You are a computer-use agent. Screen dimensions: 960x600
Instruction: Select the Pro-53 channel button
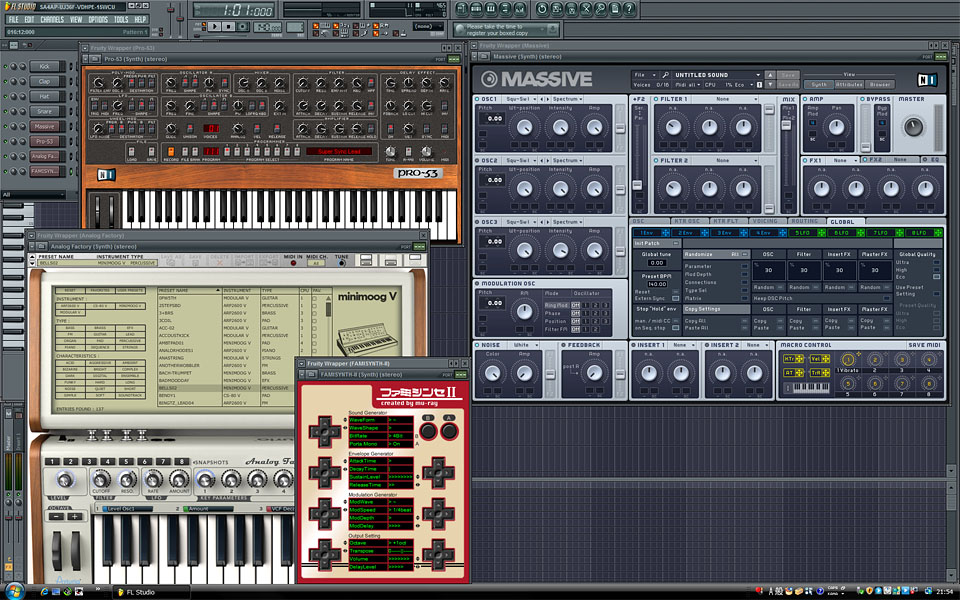(x=45, y=141)
